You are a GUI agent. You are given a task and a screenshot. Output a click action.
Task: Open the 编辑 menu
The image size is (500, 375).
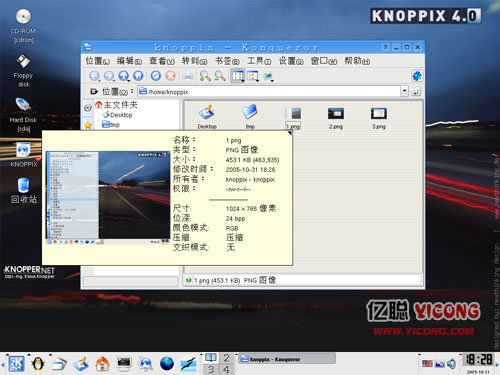point(129,61)
